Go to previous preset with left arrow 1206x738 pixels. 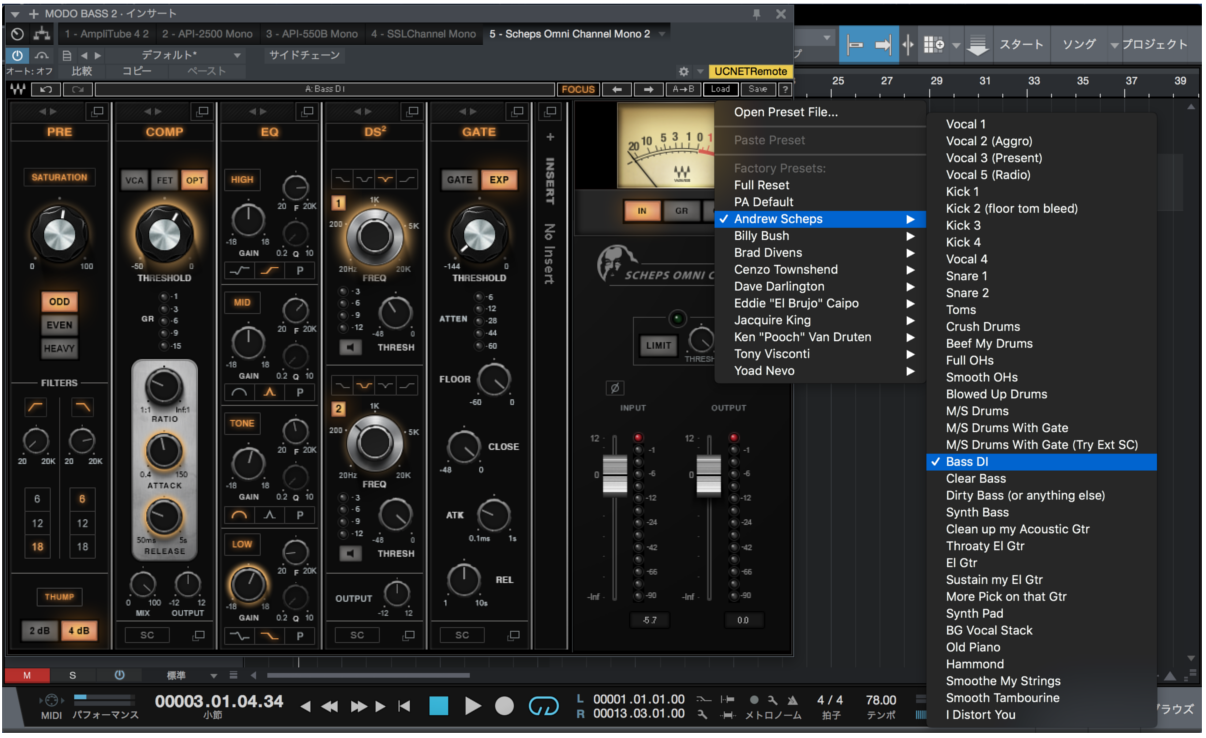point(617,89)
